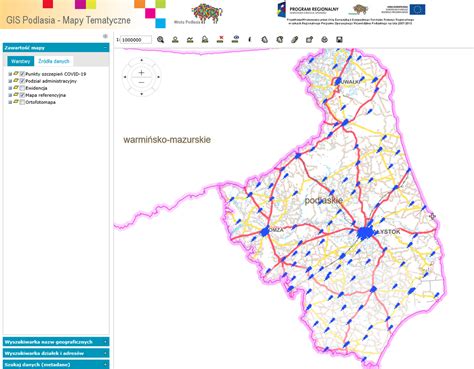Click the save floppy disk icon

coord(339,40)
